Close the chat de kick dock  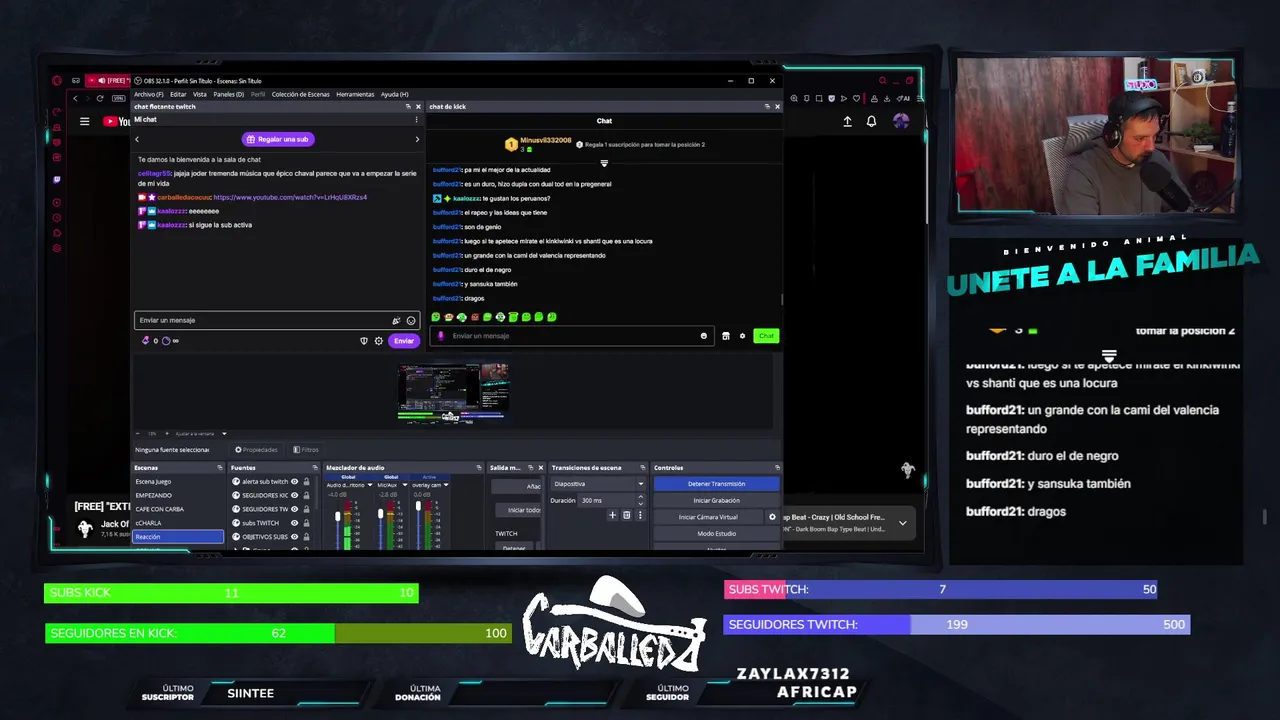777,106
